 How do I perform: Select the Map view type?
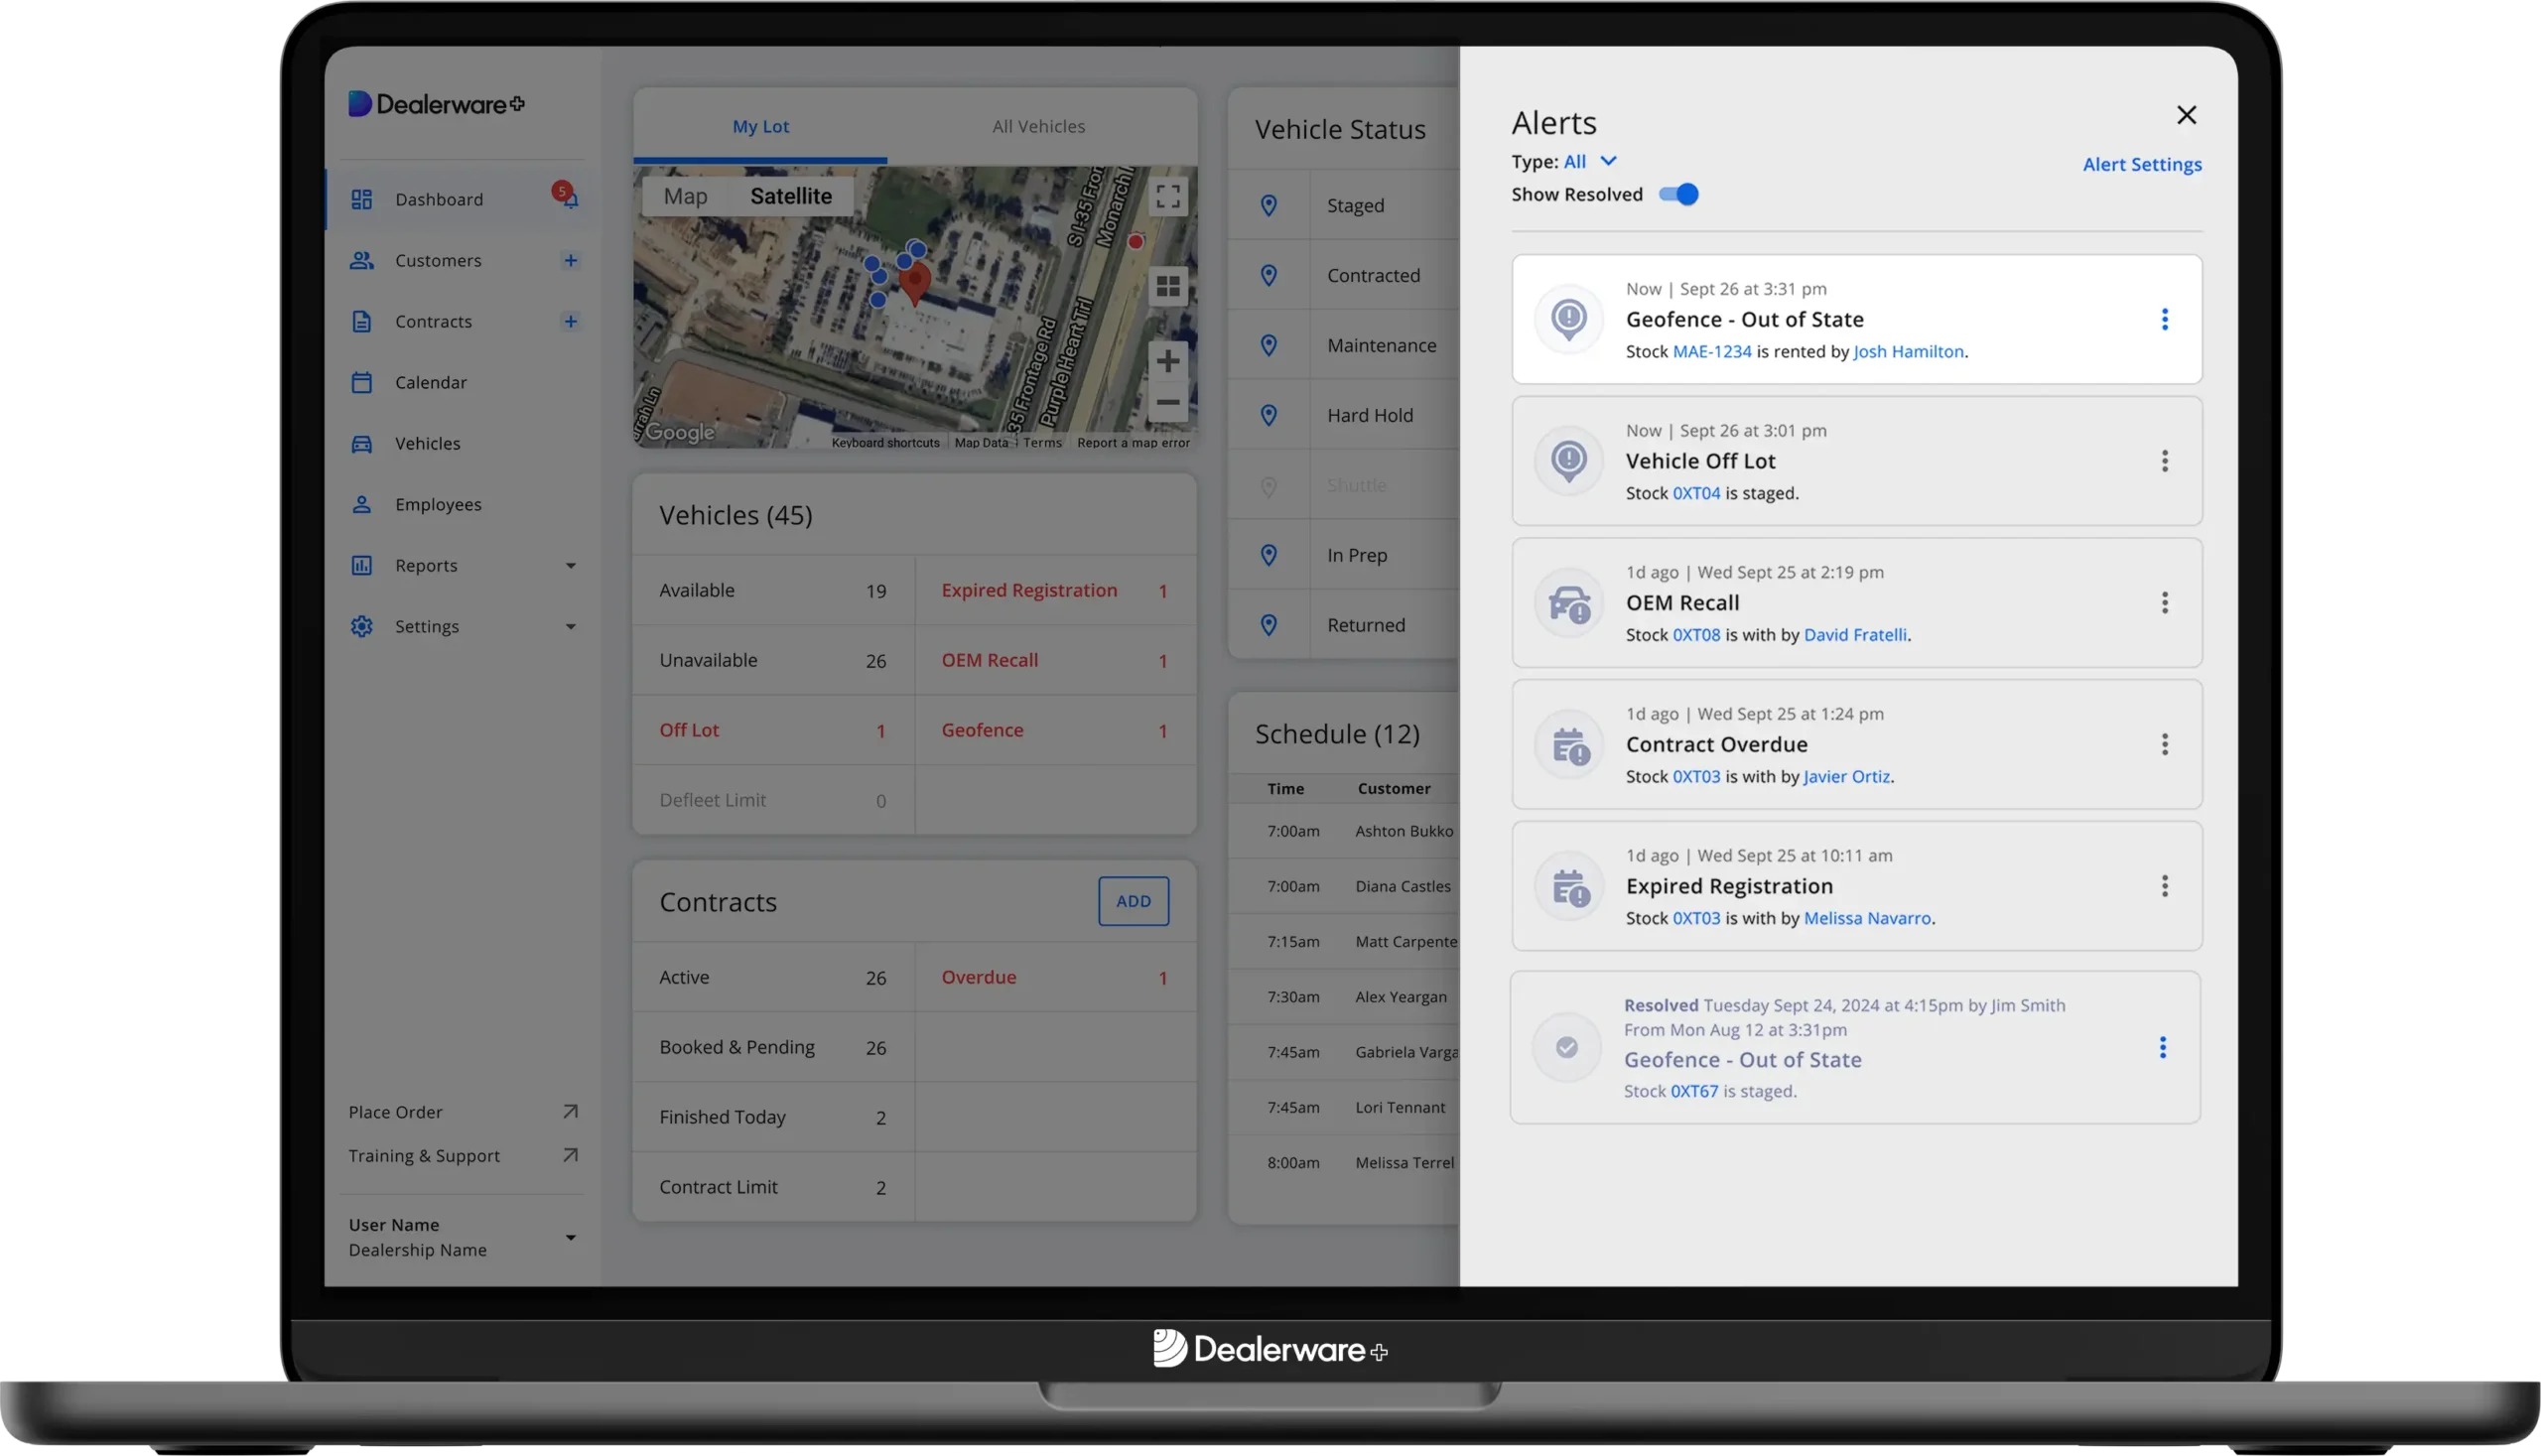click(686, 196)
